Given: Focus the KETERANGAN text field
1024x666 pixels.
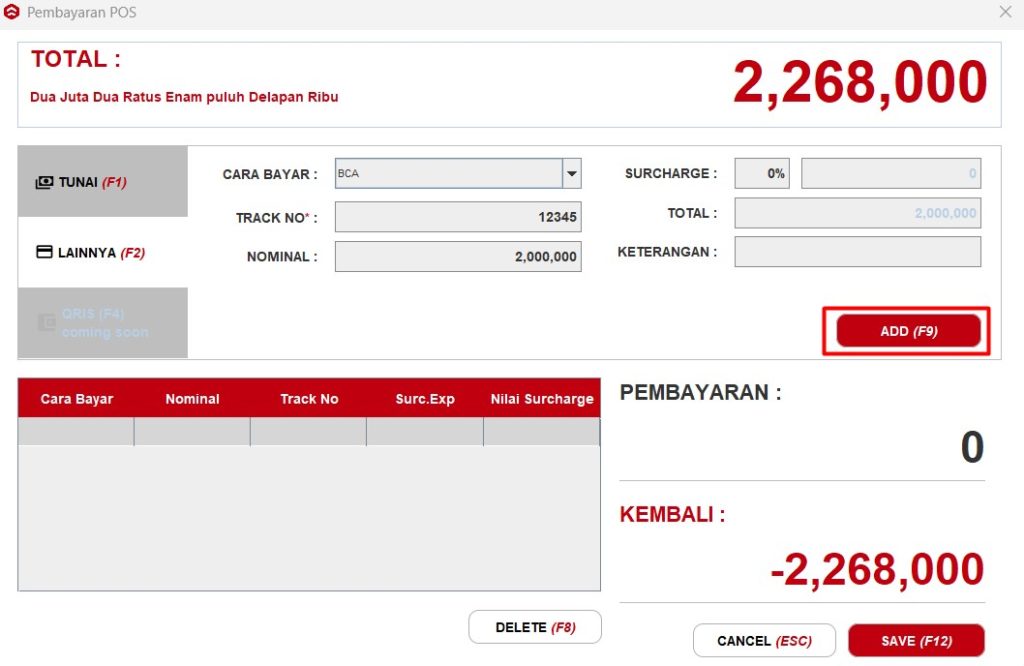Looking at the screenshot, I should click(857, 252).
